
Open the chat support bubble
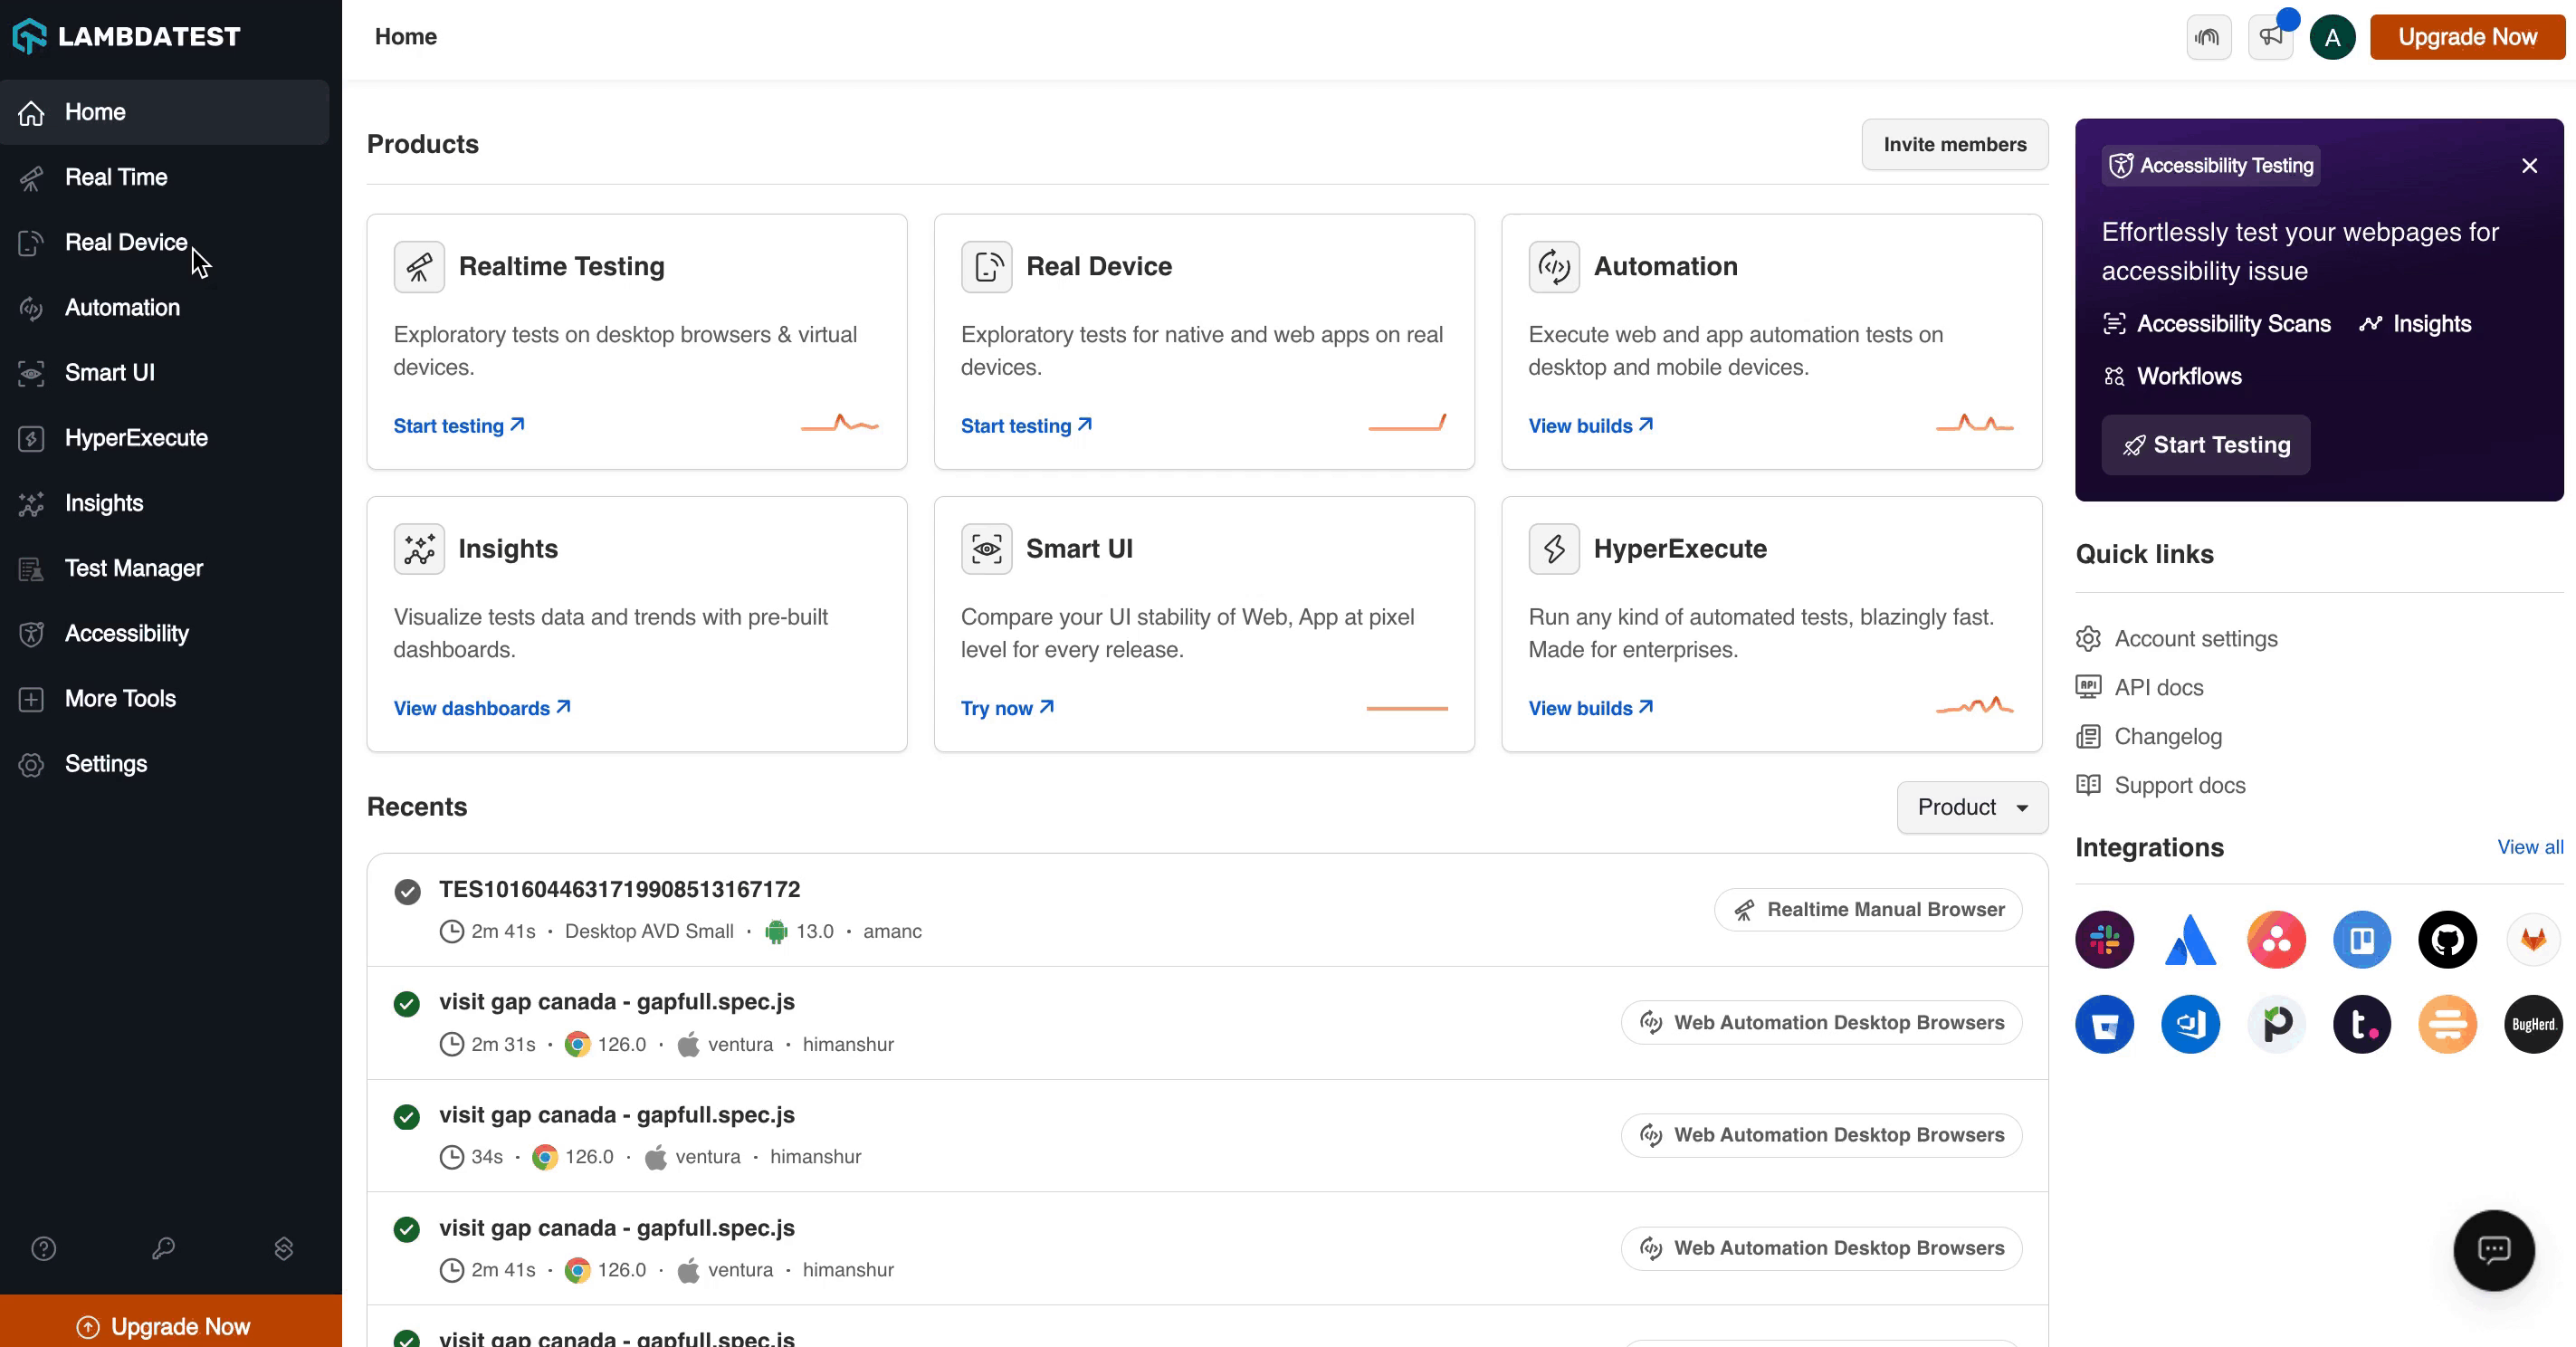click(2493, 1250)
